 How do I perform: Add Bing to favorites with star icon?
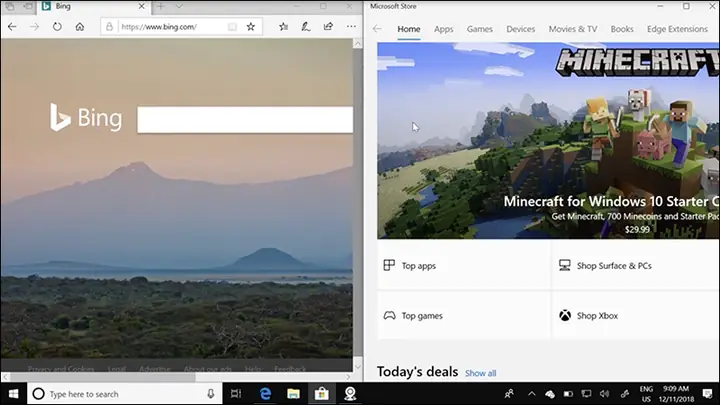[251, 27]
